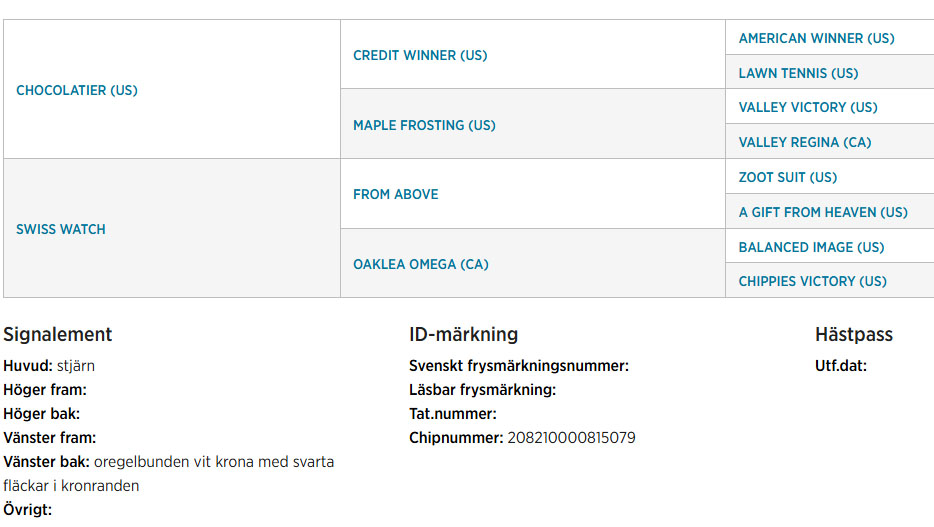Image resolution: width=934 pixels, height=527 pixels.
Task: Click the chip number 208210000815079
Action: tap(571, 438)
